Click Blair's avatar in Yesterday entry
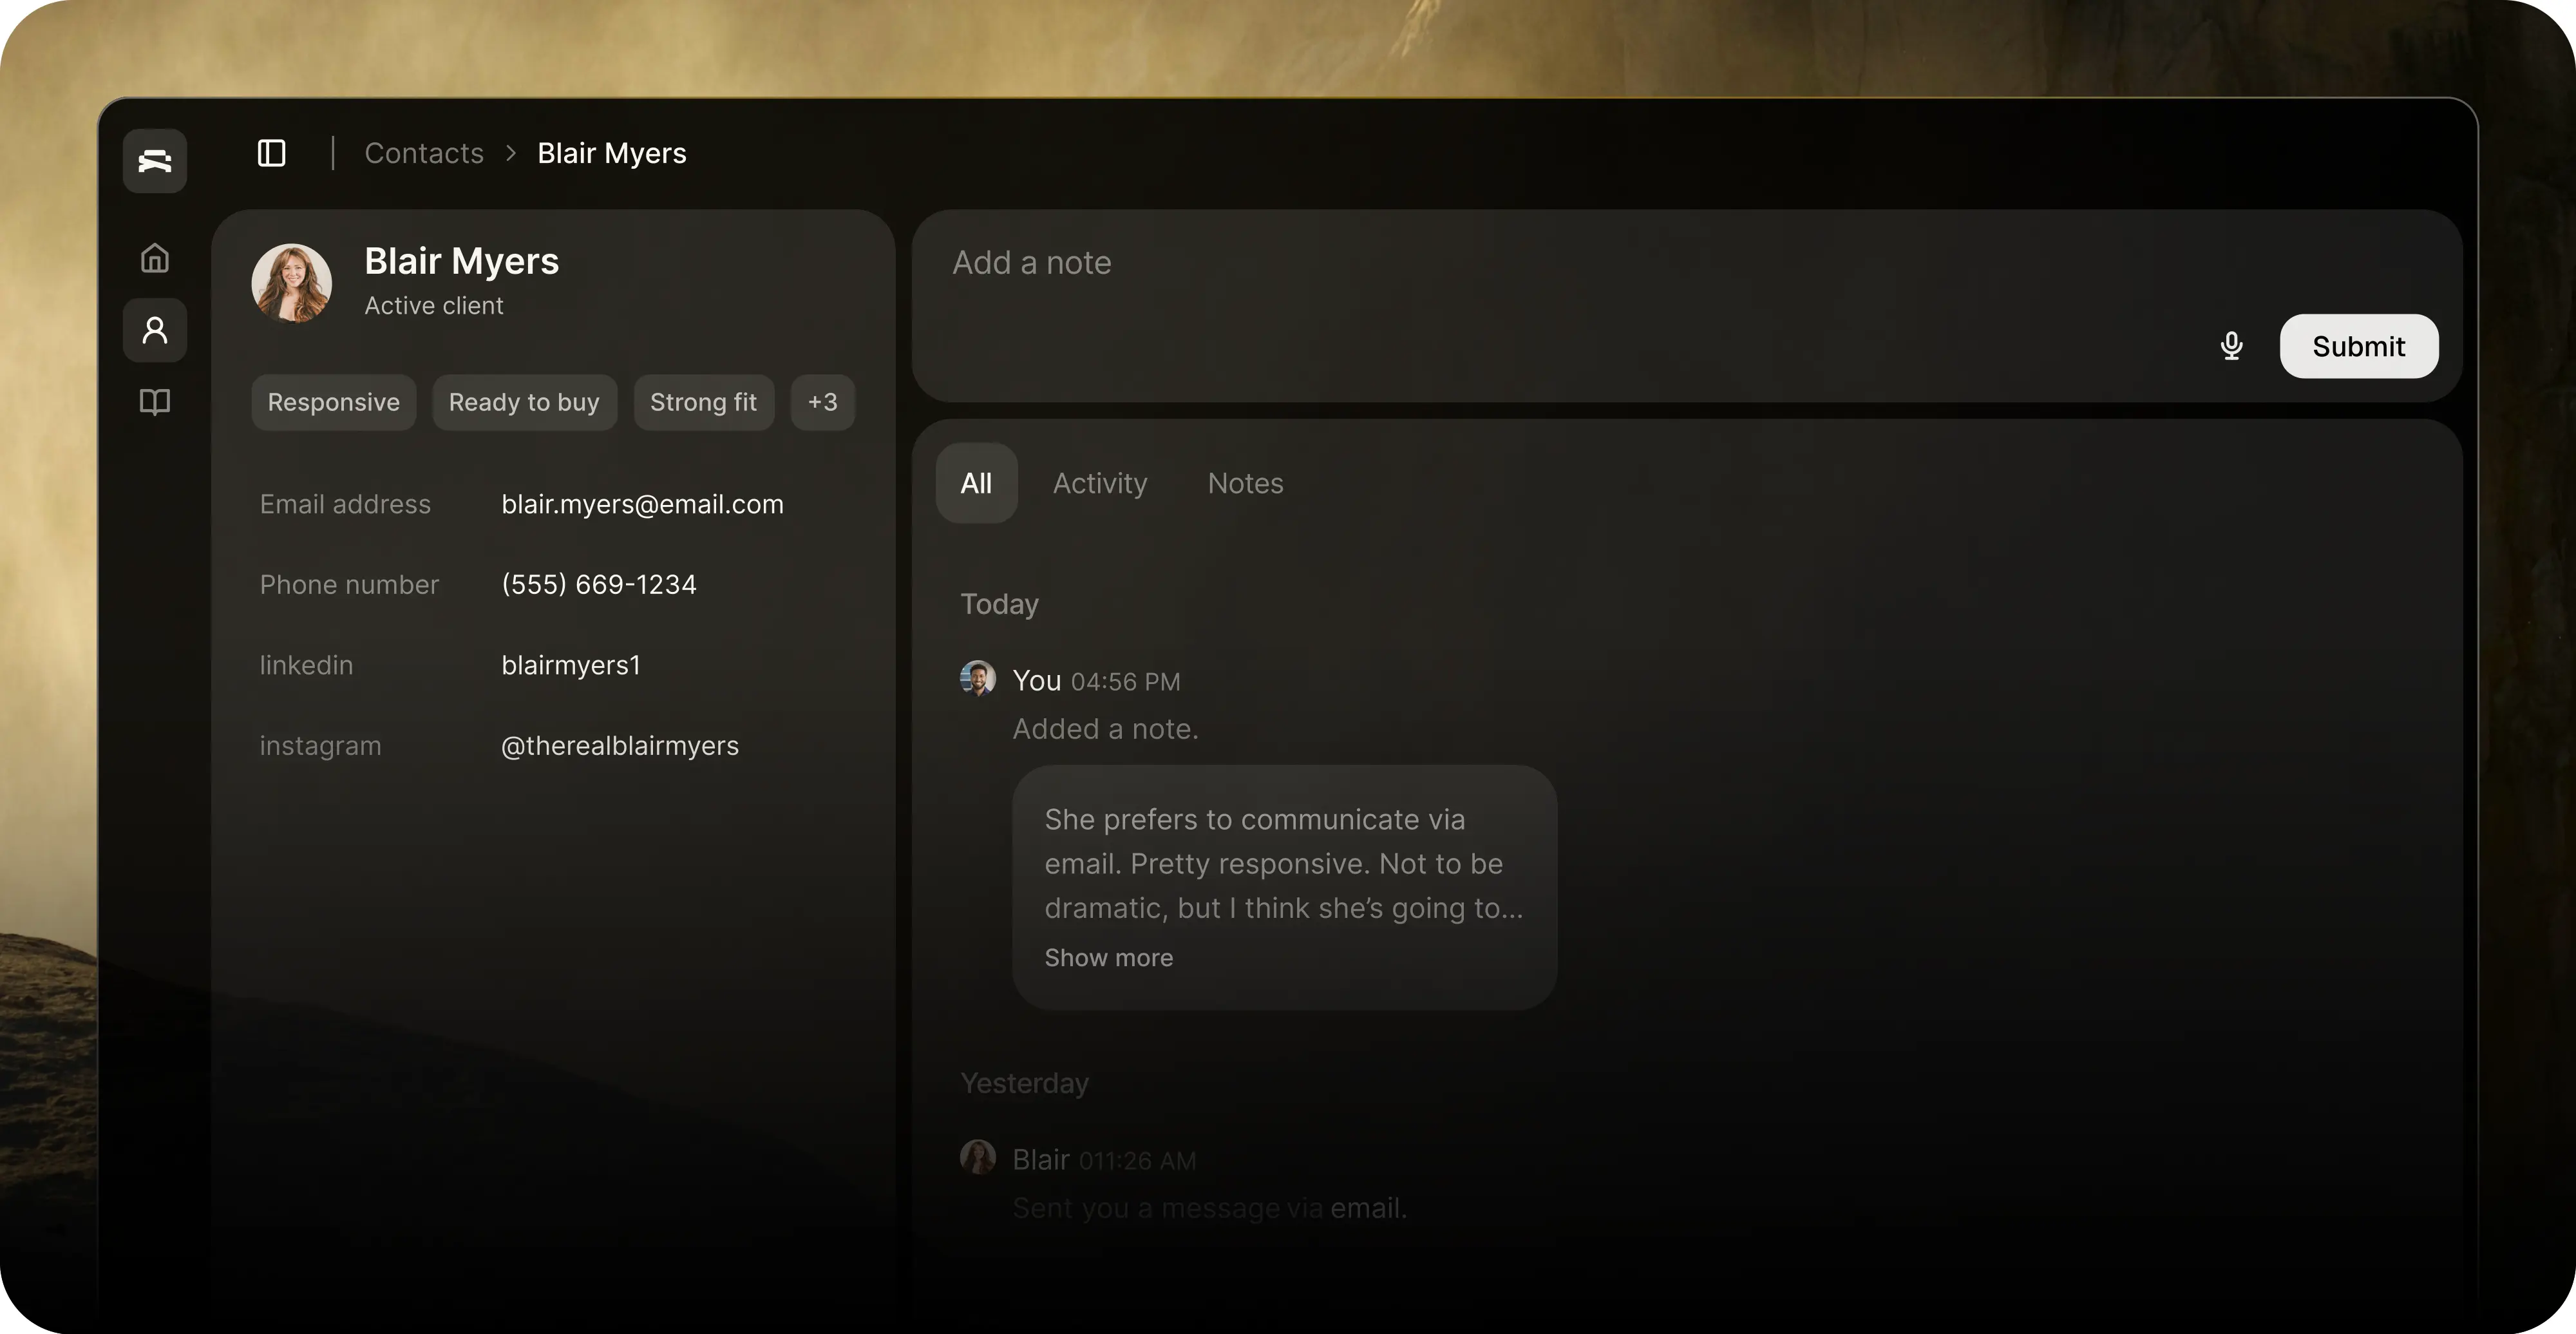This screenshot has height=1334, width=2576. click(x=977, y=1157)
